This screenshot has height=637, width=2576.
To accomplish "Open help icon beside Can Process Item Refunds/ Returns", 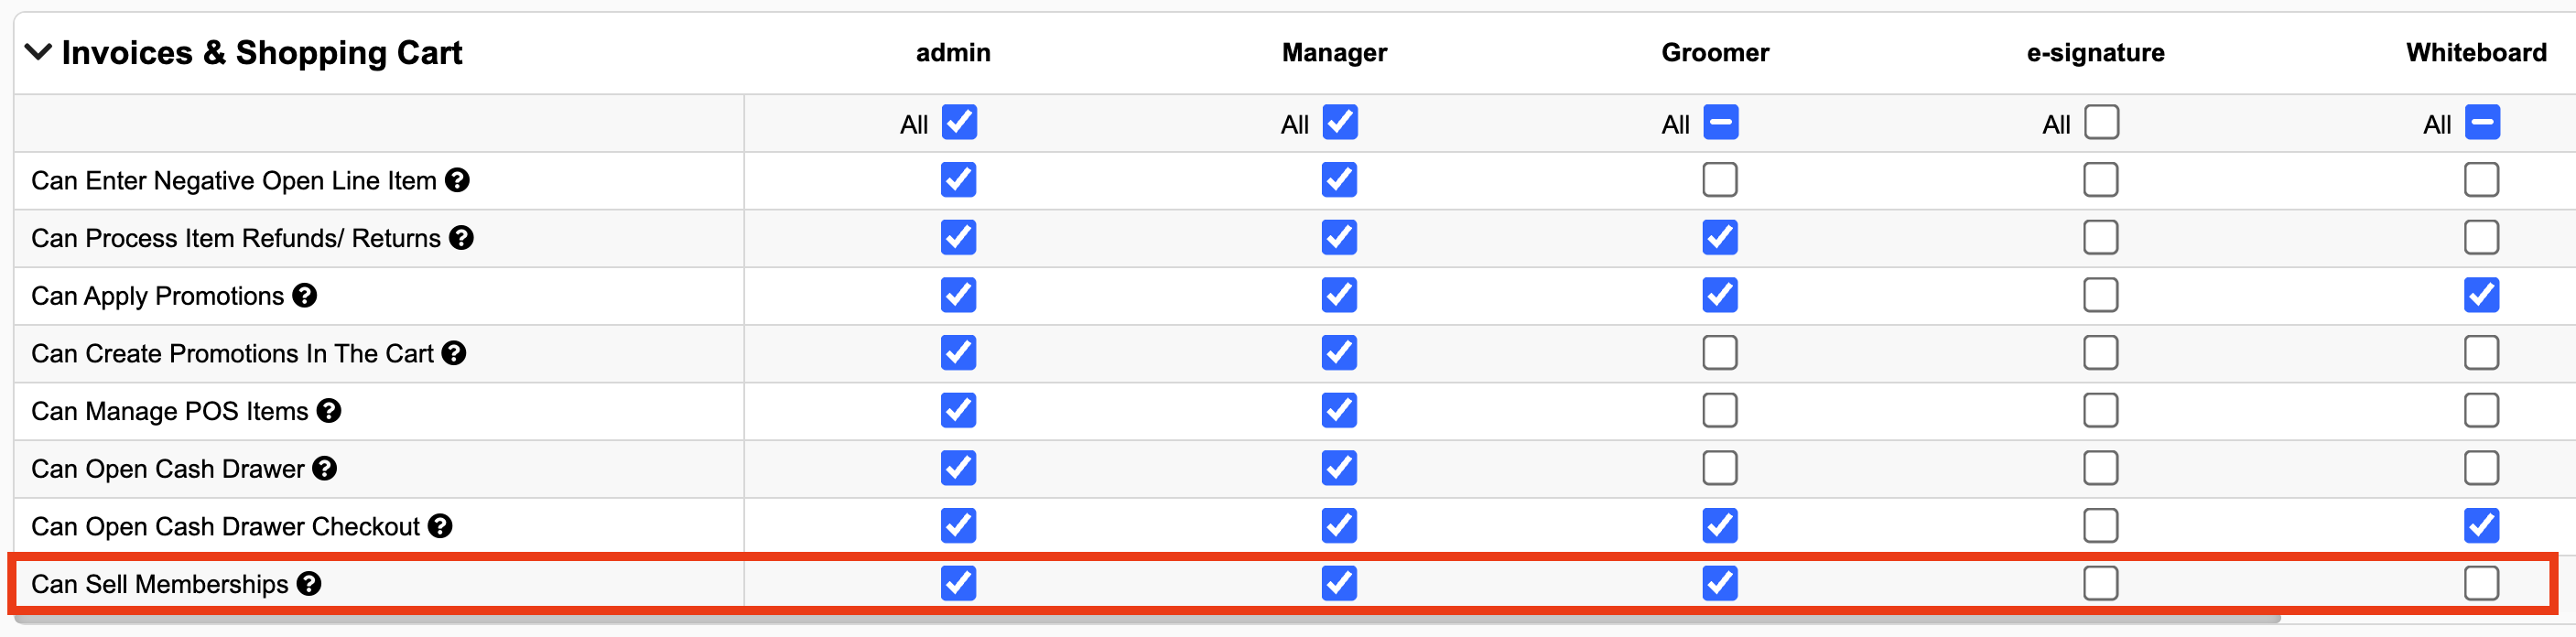I will coord(461,238).
